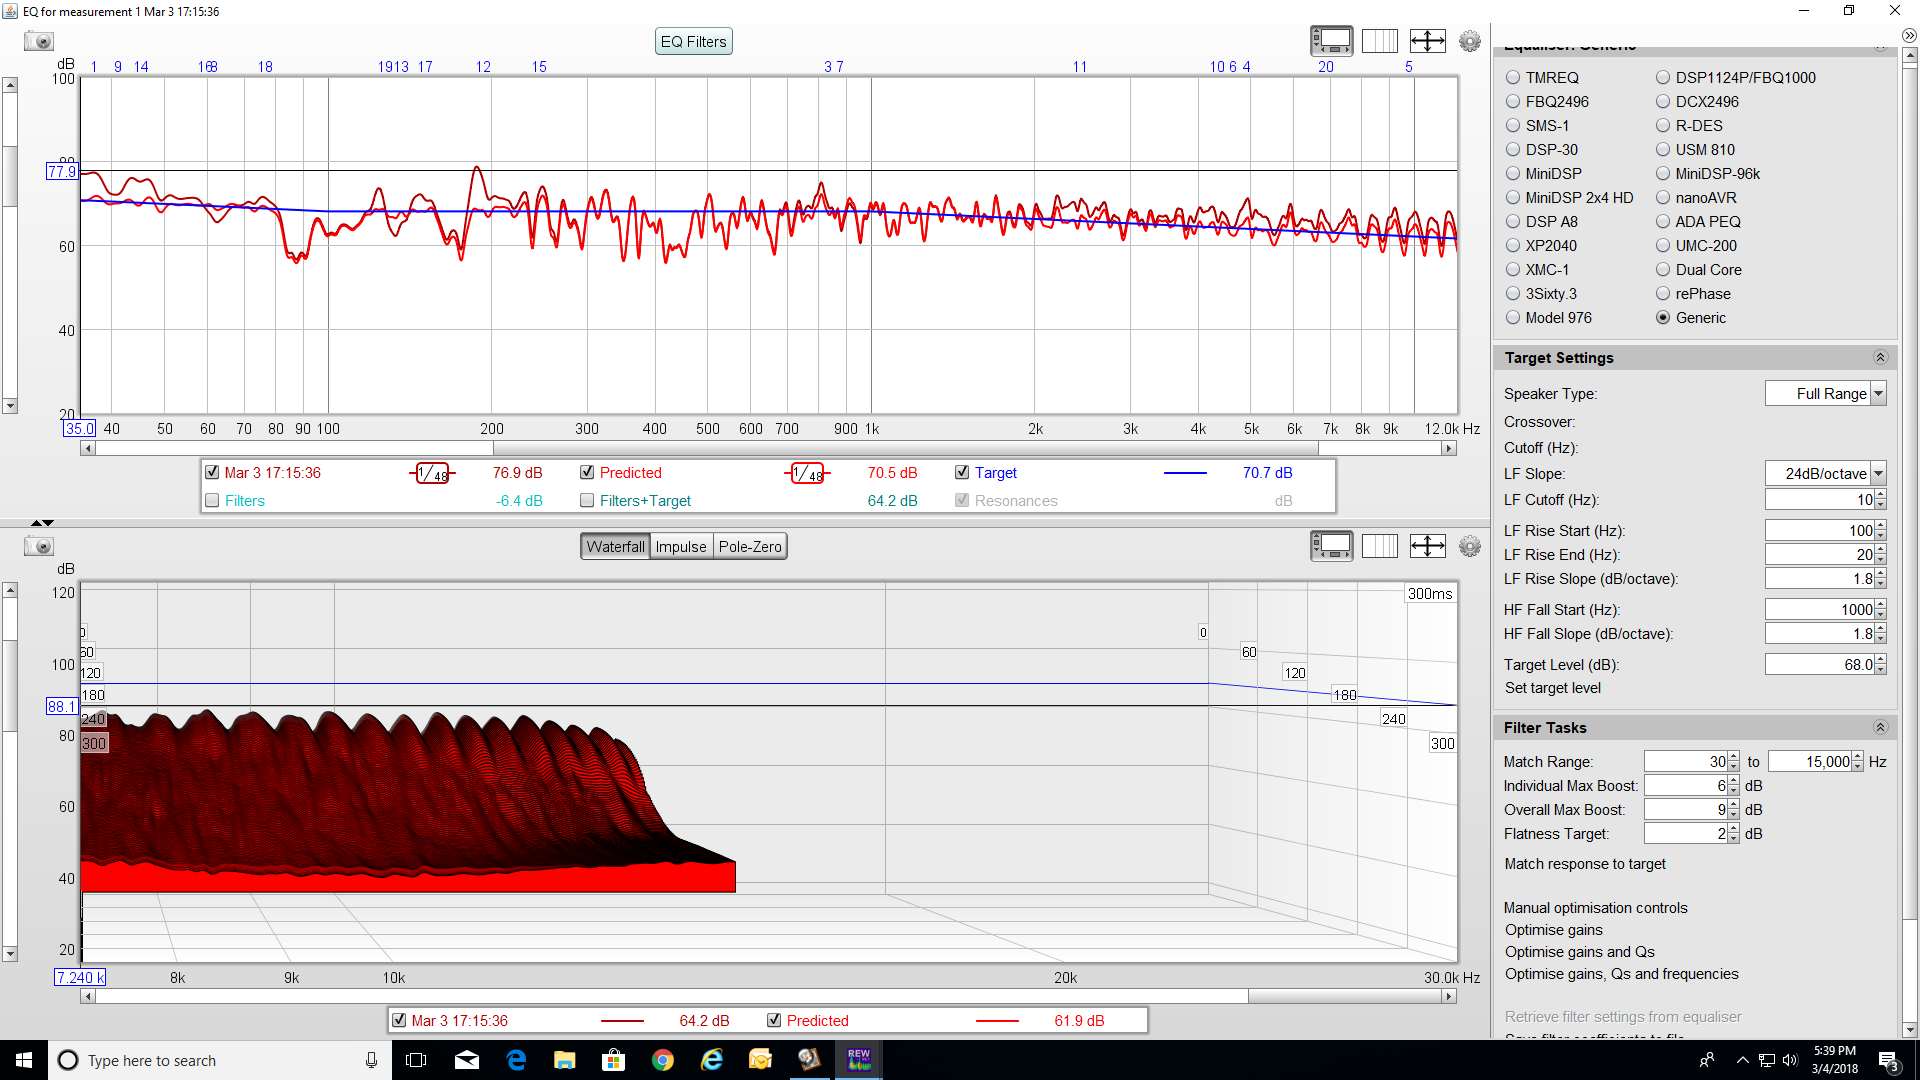1920x1080 pixels.
Task: Toggle the Predicted trace checkbox in EQ legend
Action: [x=587, y=473]
